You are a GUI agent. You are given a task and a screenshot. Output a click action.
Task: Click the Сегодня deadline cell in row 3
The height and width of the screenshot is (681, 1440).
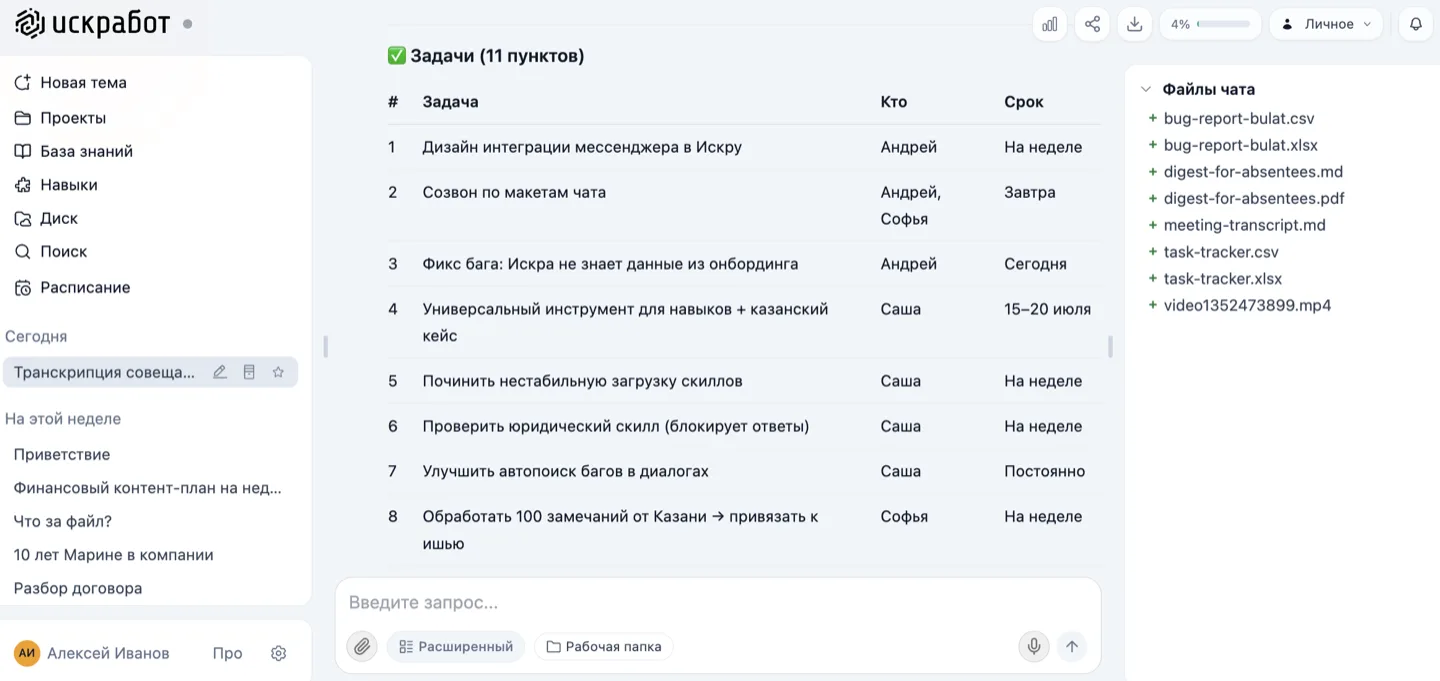tap(1035, 264)
